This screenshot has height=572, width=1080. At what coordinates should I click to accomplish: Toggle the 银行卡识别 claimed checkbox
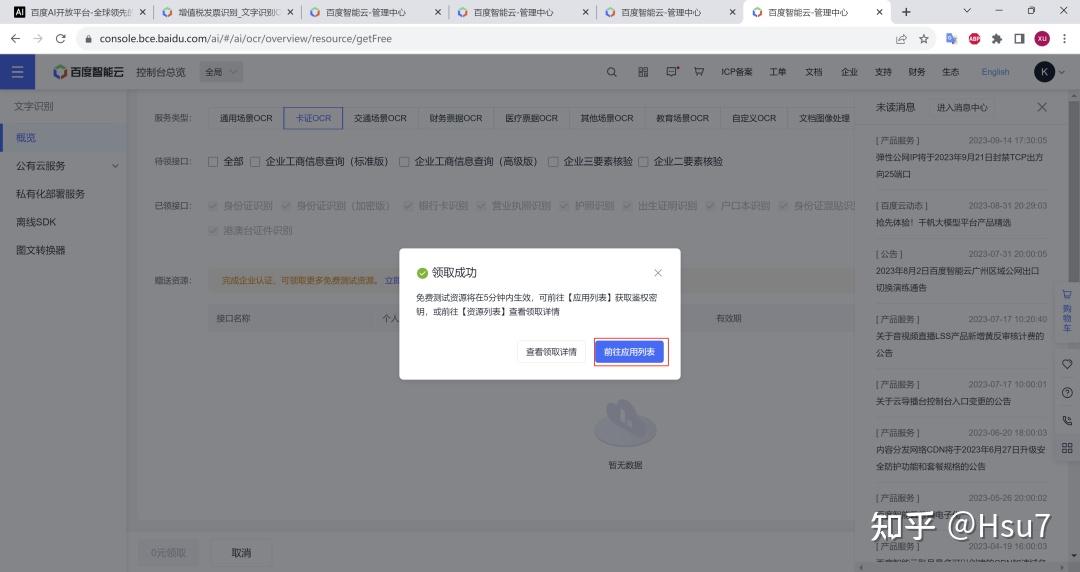[x=408, y=205]
